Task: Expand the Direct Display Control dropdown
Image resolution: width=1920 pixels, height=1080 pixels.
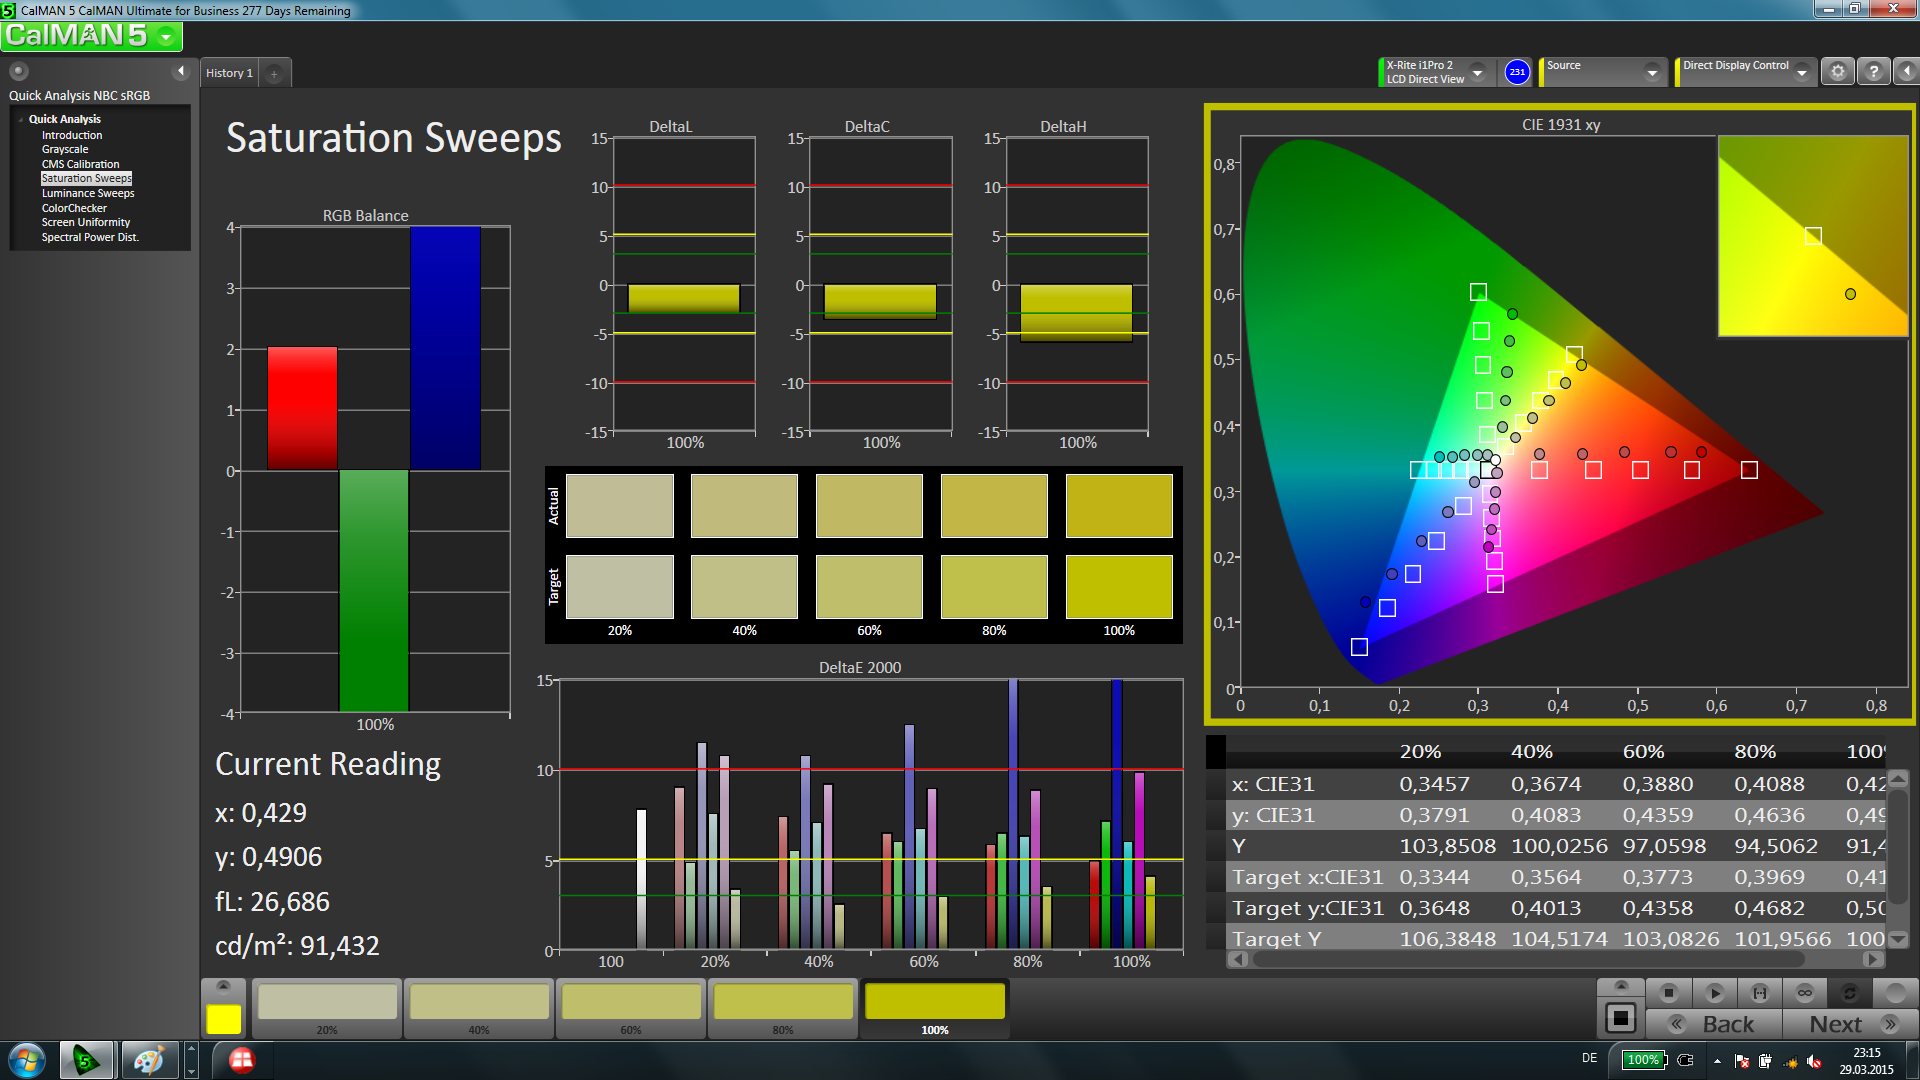Action: pyautogui.click(x=1801, y=73)
